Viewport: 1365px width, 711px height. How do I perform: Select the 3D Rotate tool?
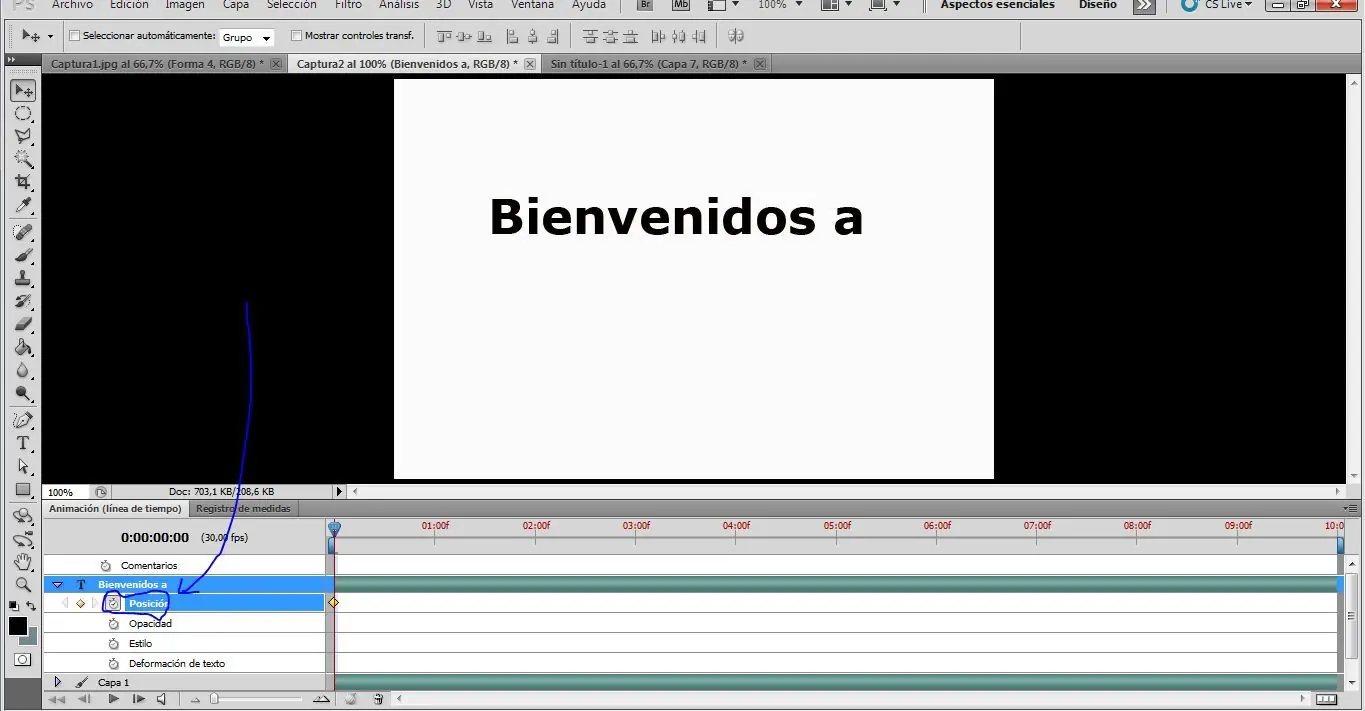click(22, 516)
